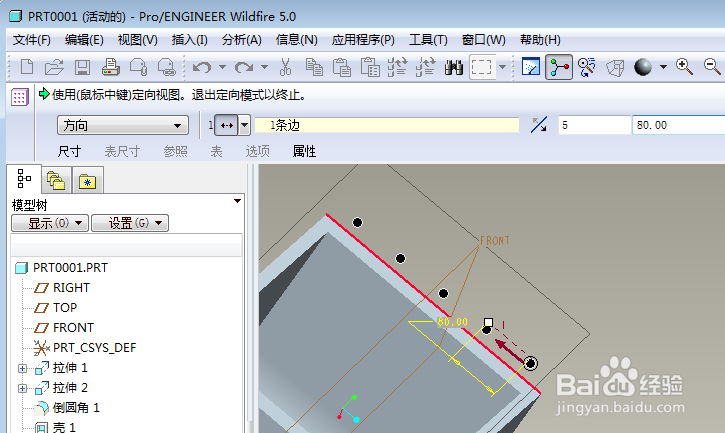Paste with the clipboard icon

coord(342,68)
